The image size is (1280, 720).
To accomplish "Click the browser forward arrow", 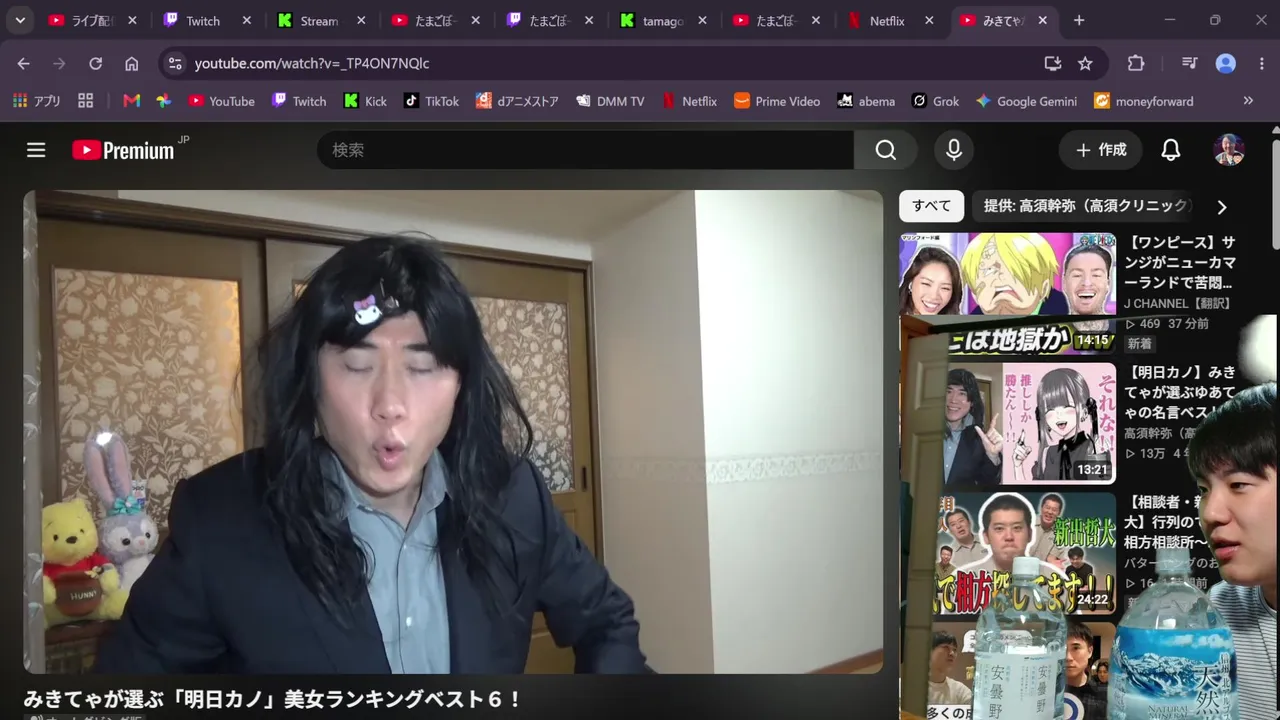I will [x=59, y=63].
